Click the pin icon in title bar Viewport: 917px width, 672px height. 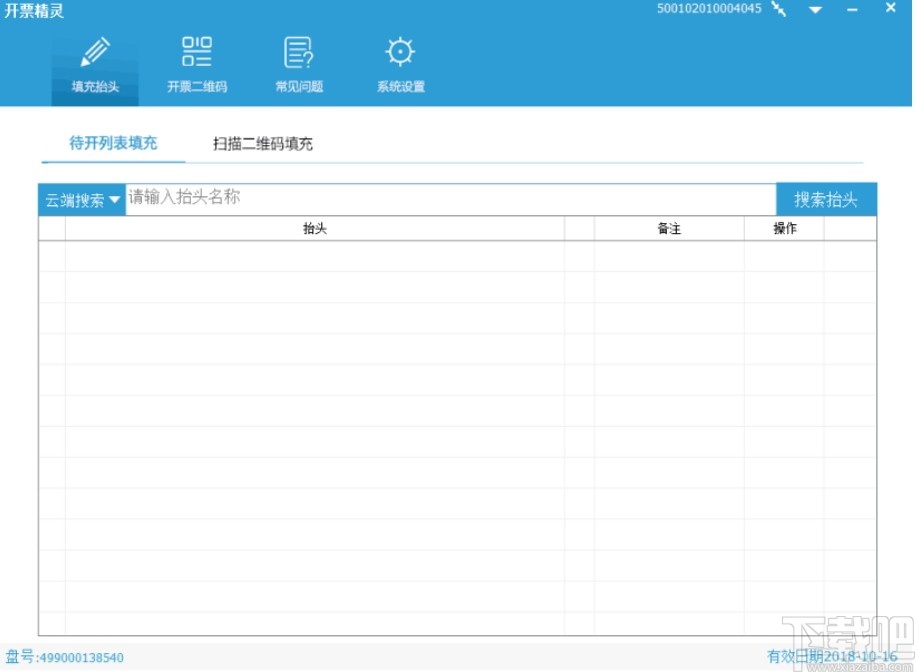pyautogui.click(x=779, y=9)
